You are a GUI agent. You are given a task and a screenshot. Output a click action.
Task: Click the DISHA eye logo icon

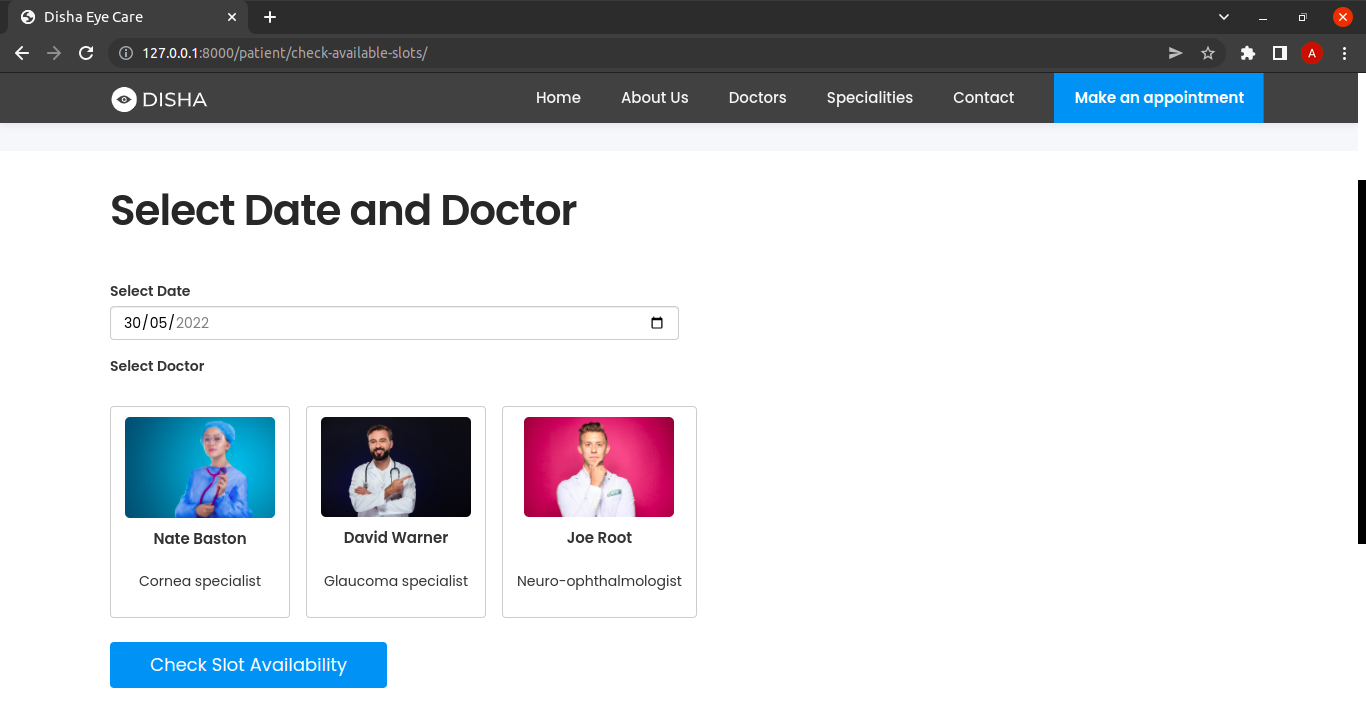point(123,98)
